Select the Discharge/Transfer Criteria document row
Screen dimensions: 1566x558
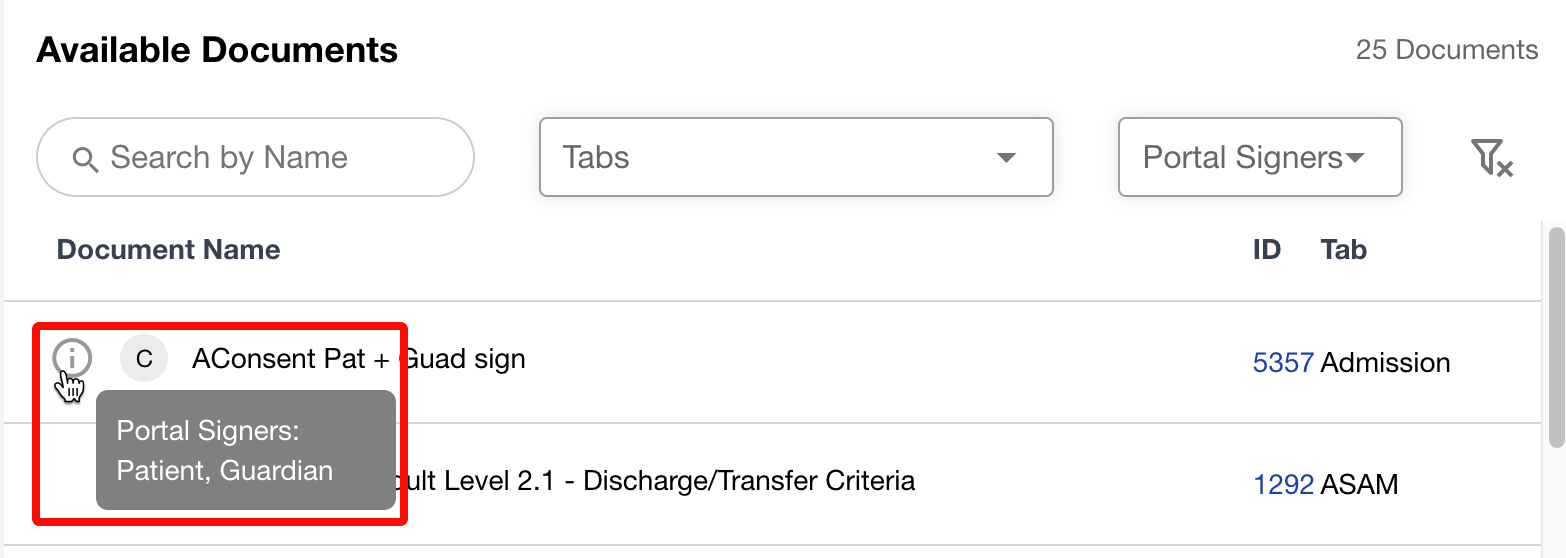(x=700, y=481)
